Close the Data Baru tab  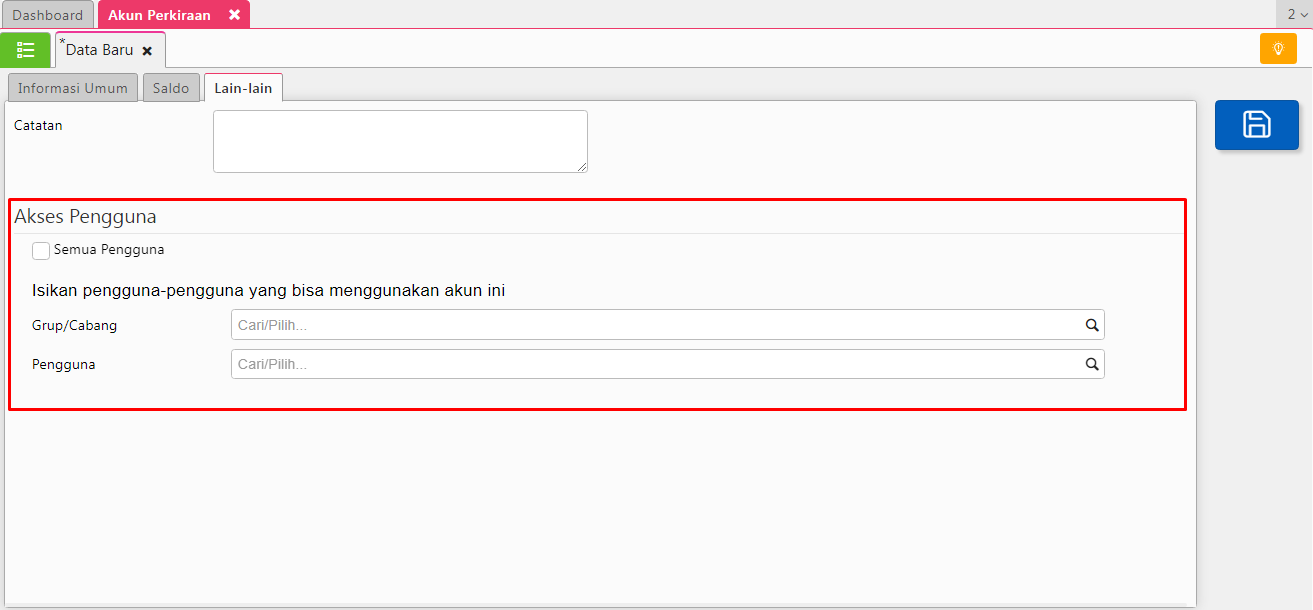[147, 51]
